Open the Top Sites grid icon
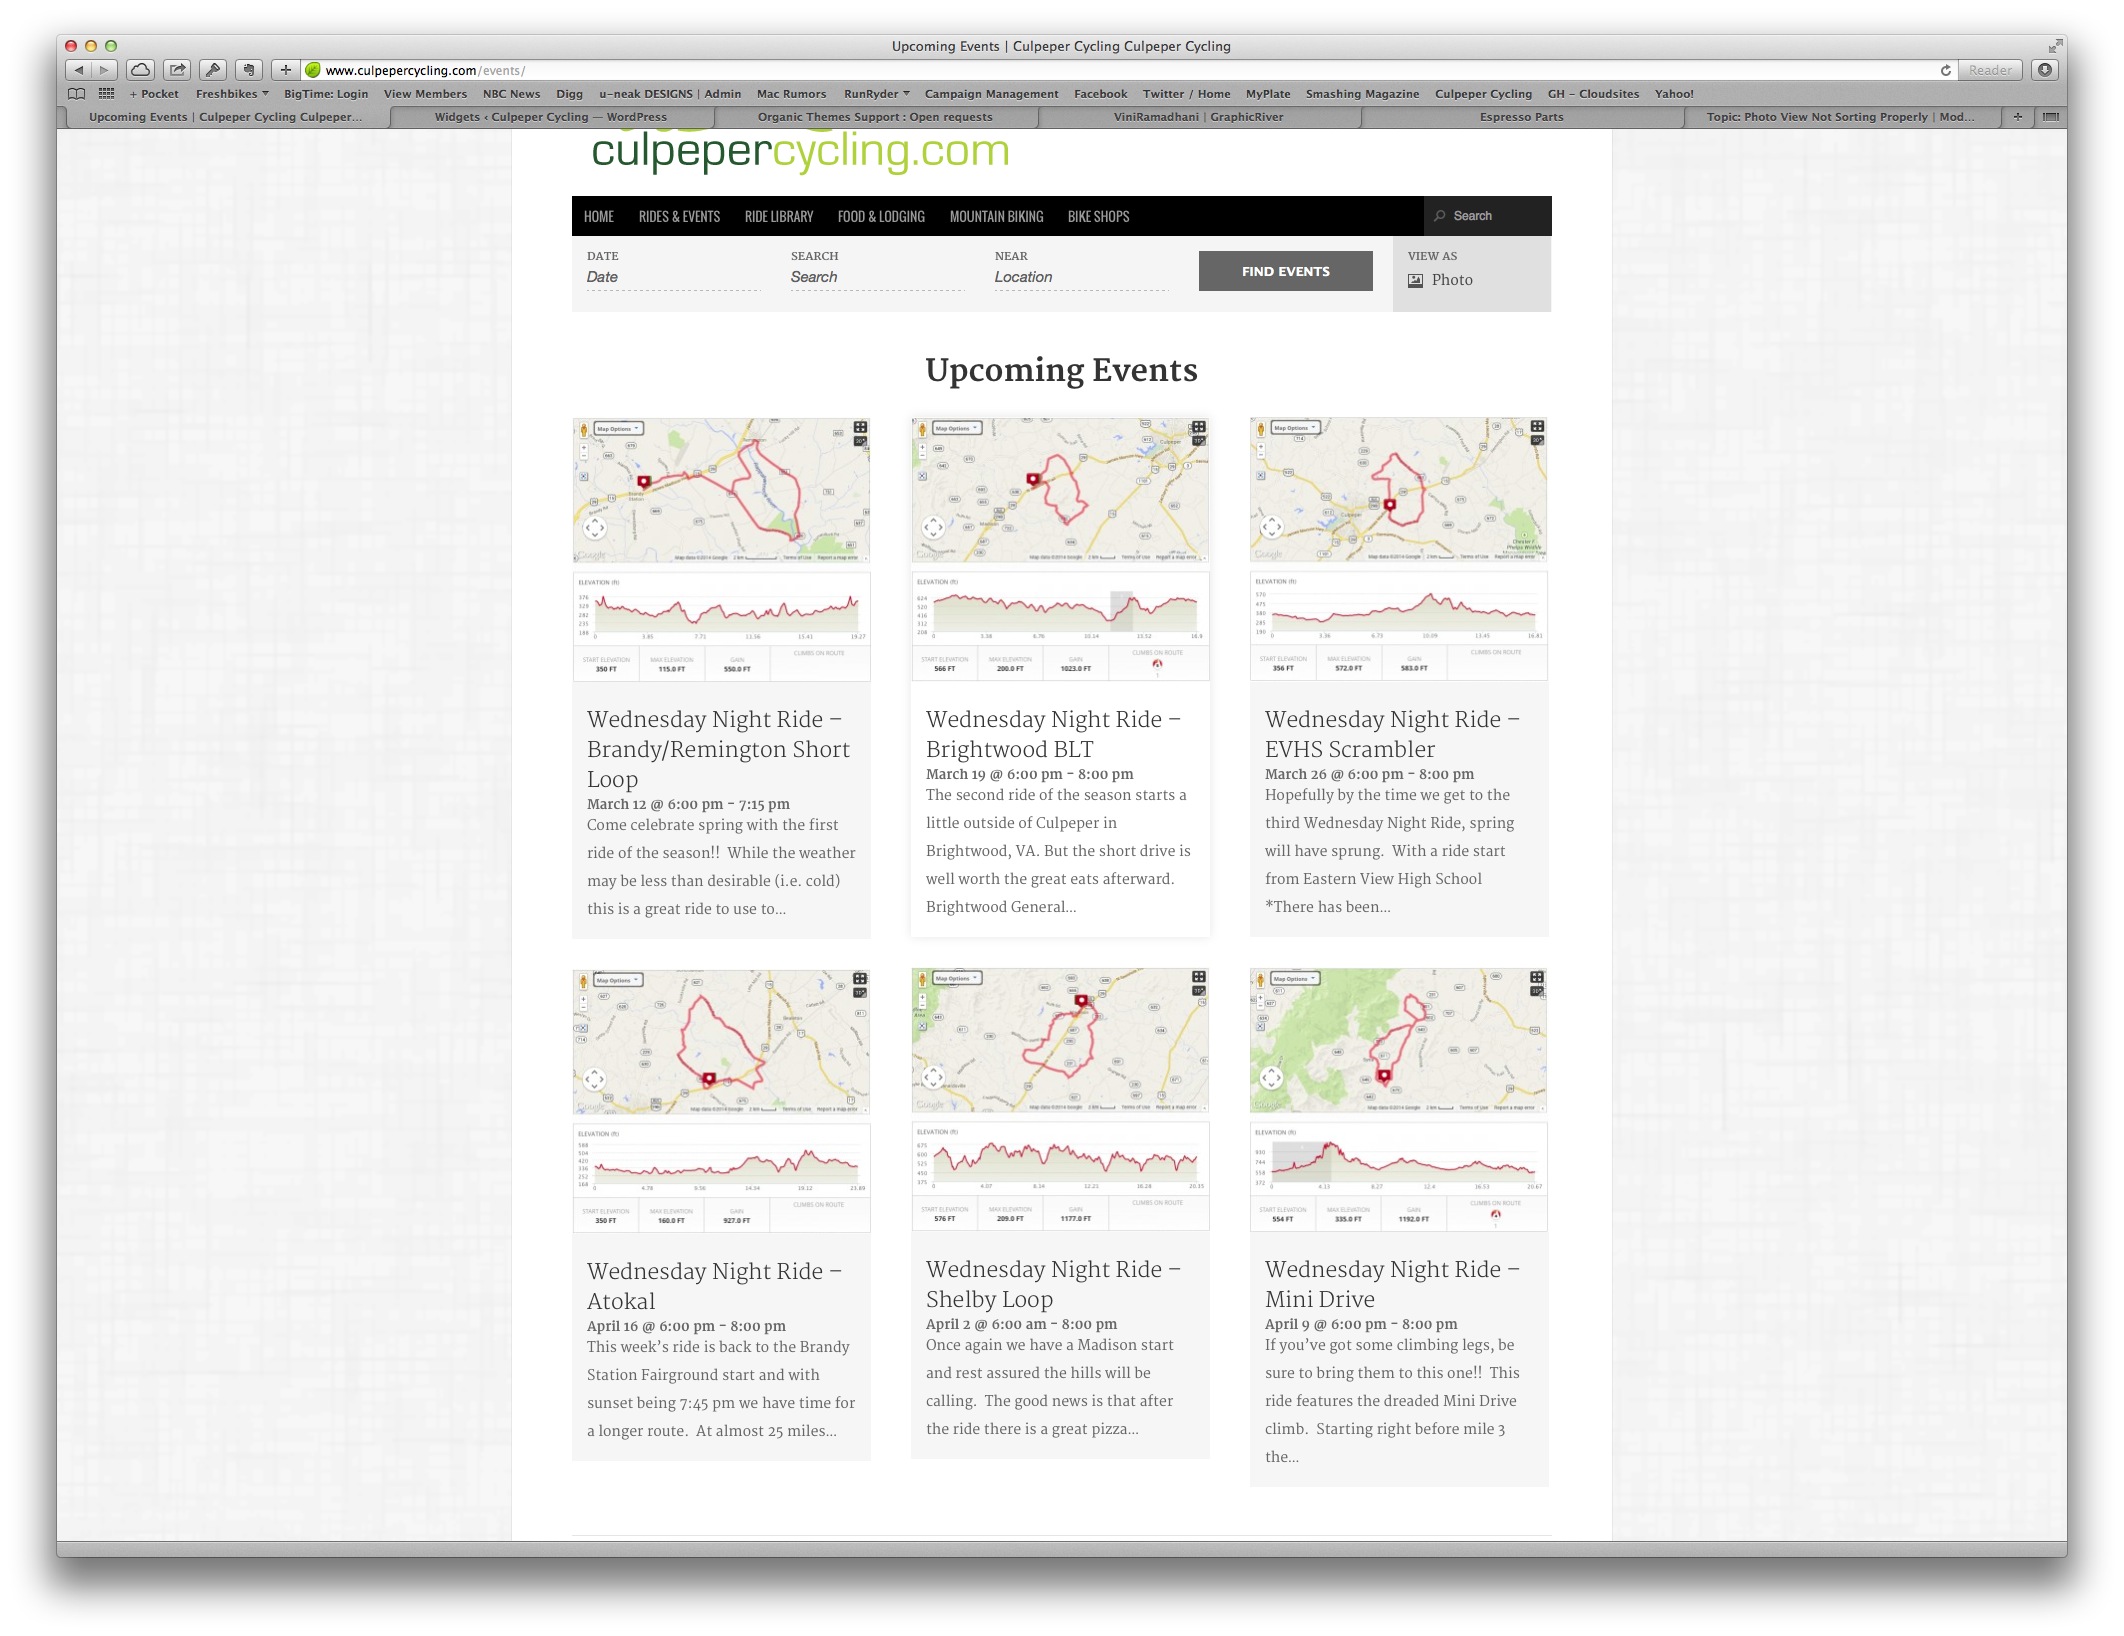The height and width of the screenshot is (1636, 2124). tap(106, 94)
